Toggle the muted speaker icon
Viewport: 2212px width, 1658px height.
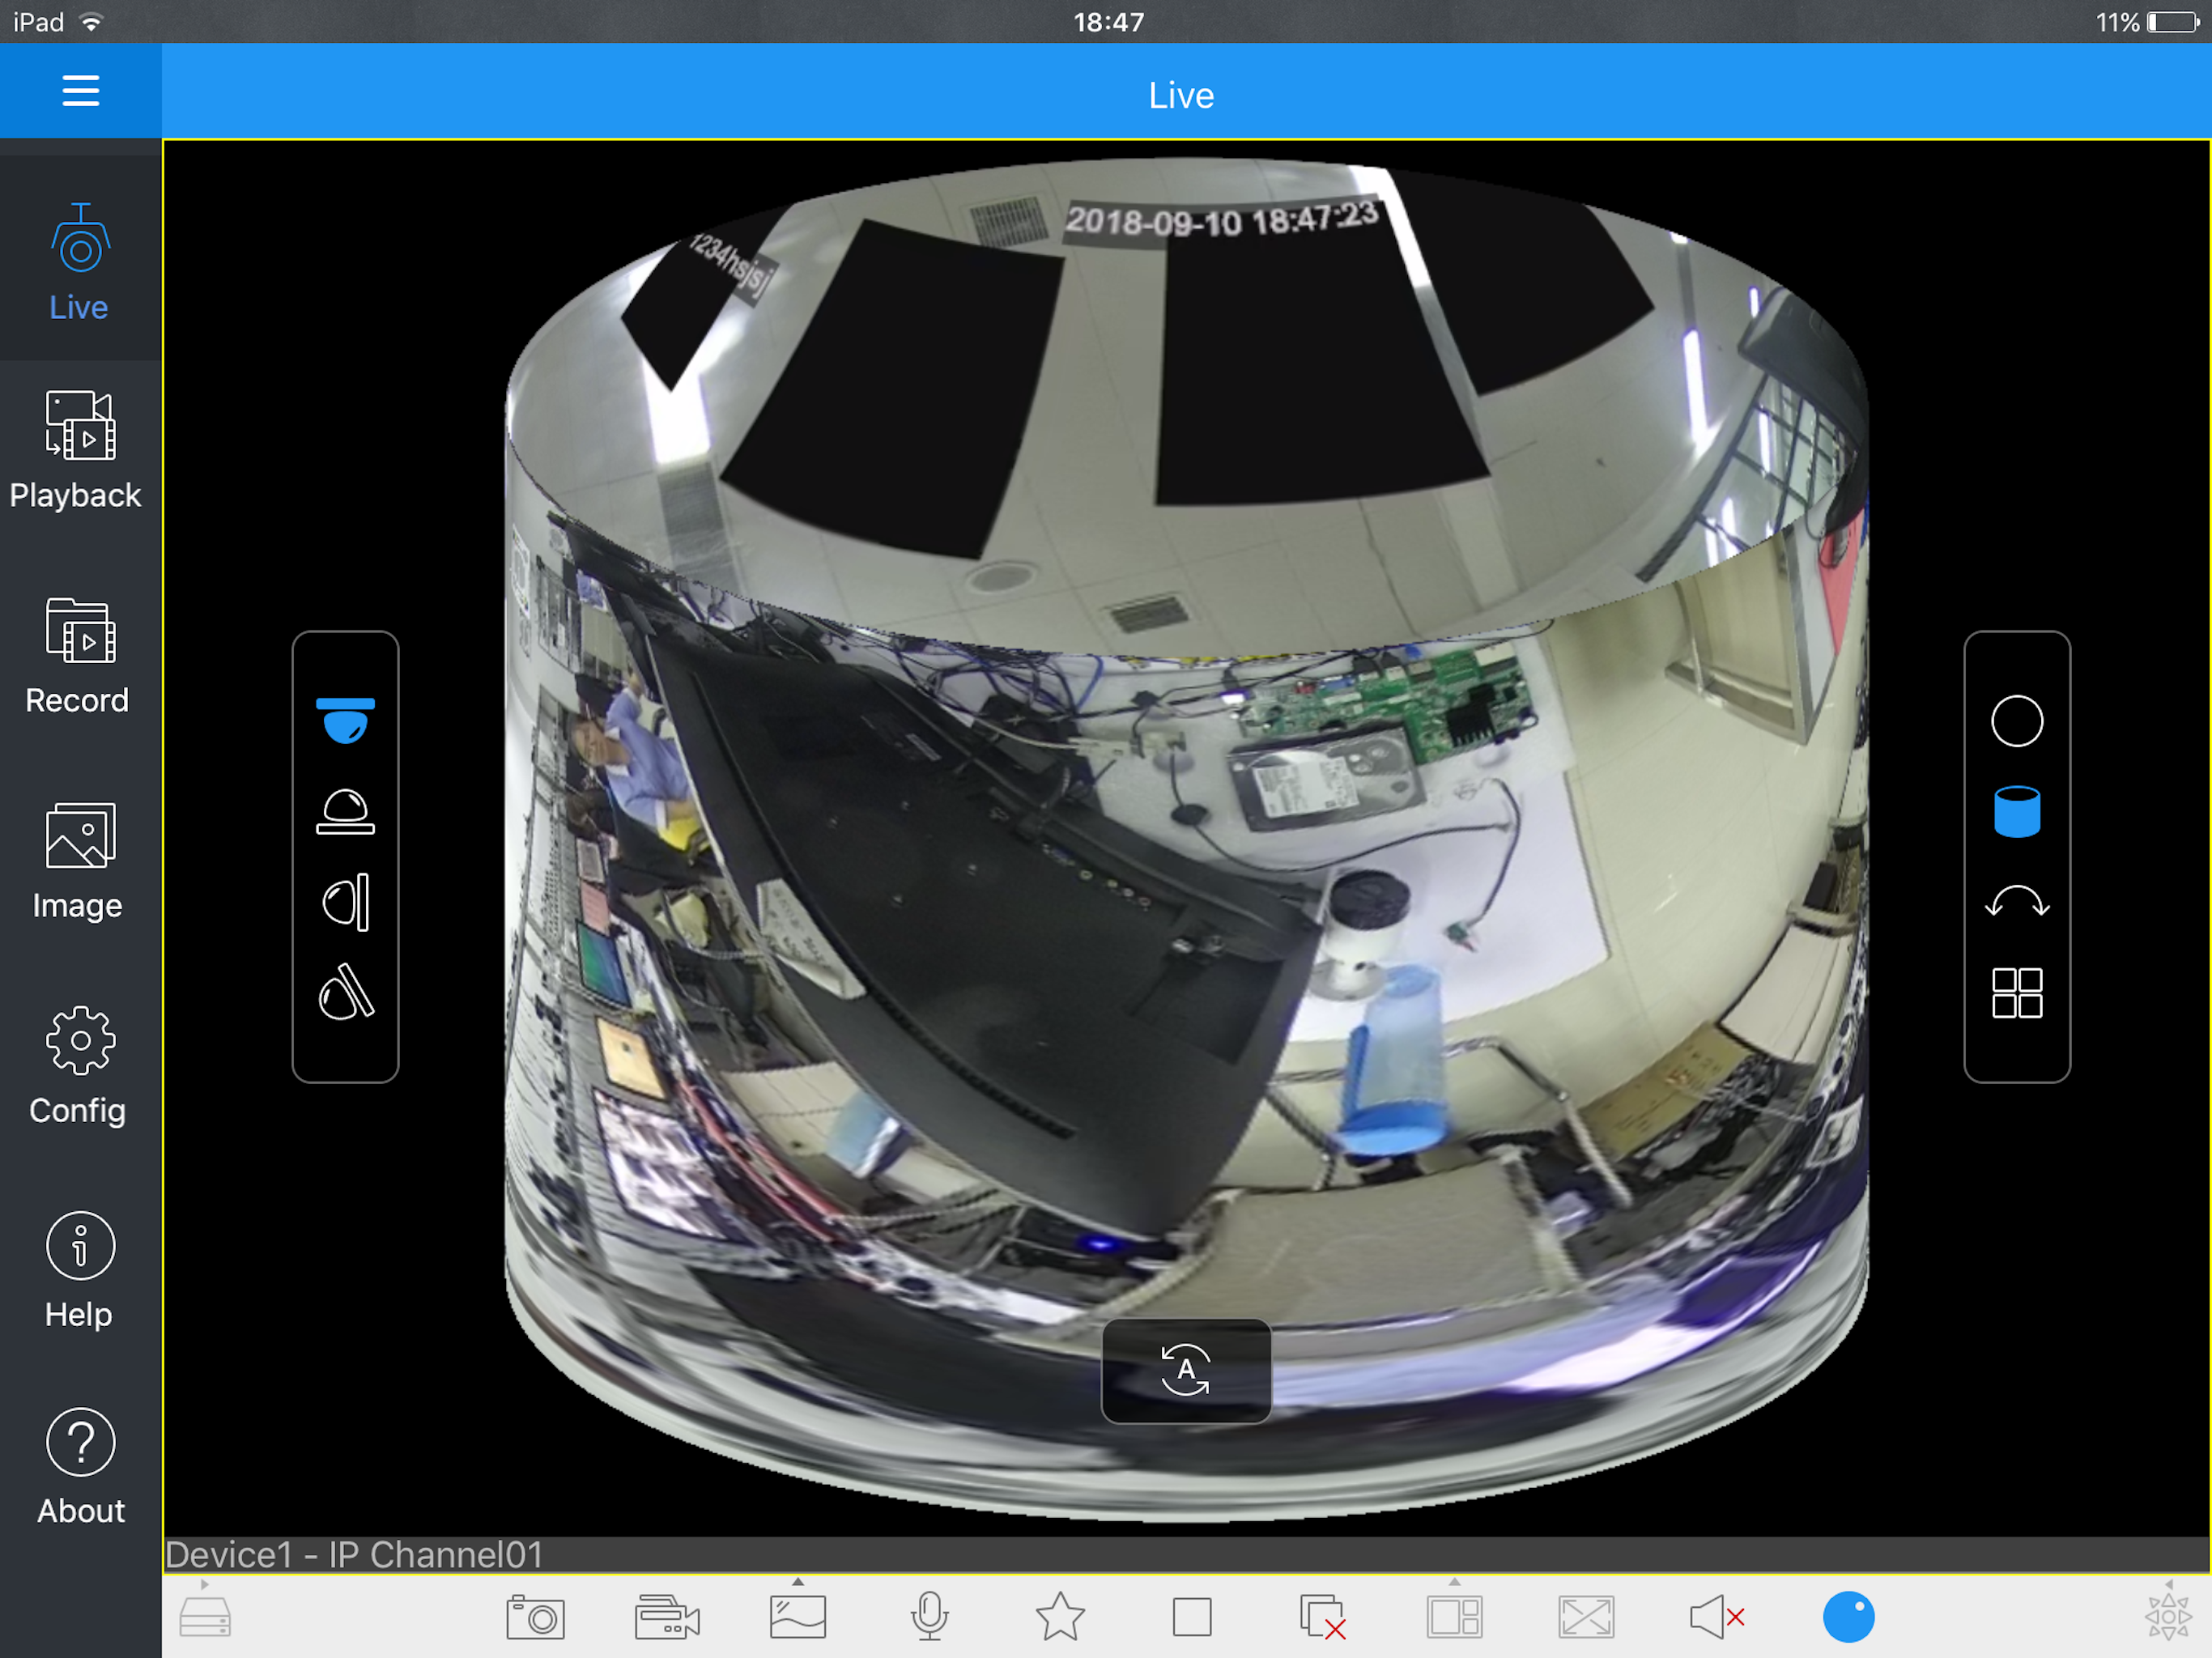(1716, 1617)
